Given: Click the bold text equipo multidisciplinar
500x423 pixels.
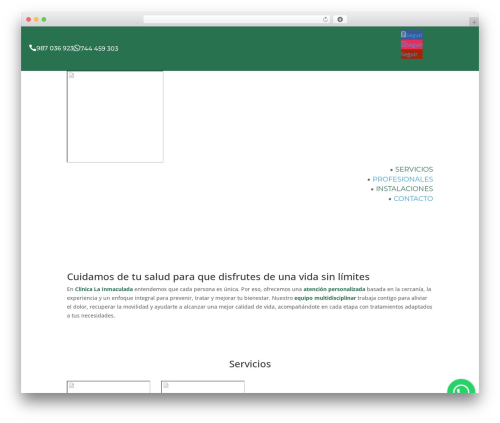Looking at the screenshot, I should [325, 298].
